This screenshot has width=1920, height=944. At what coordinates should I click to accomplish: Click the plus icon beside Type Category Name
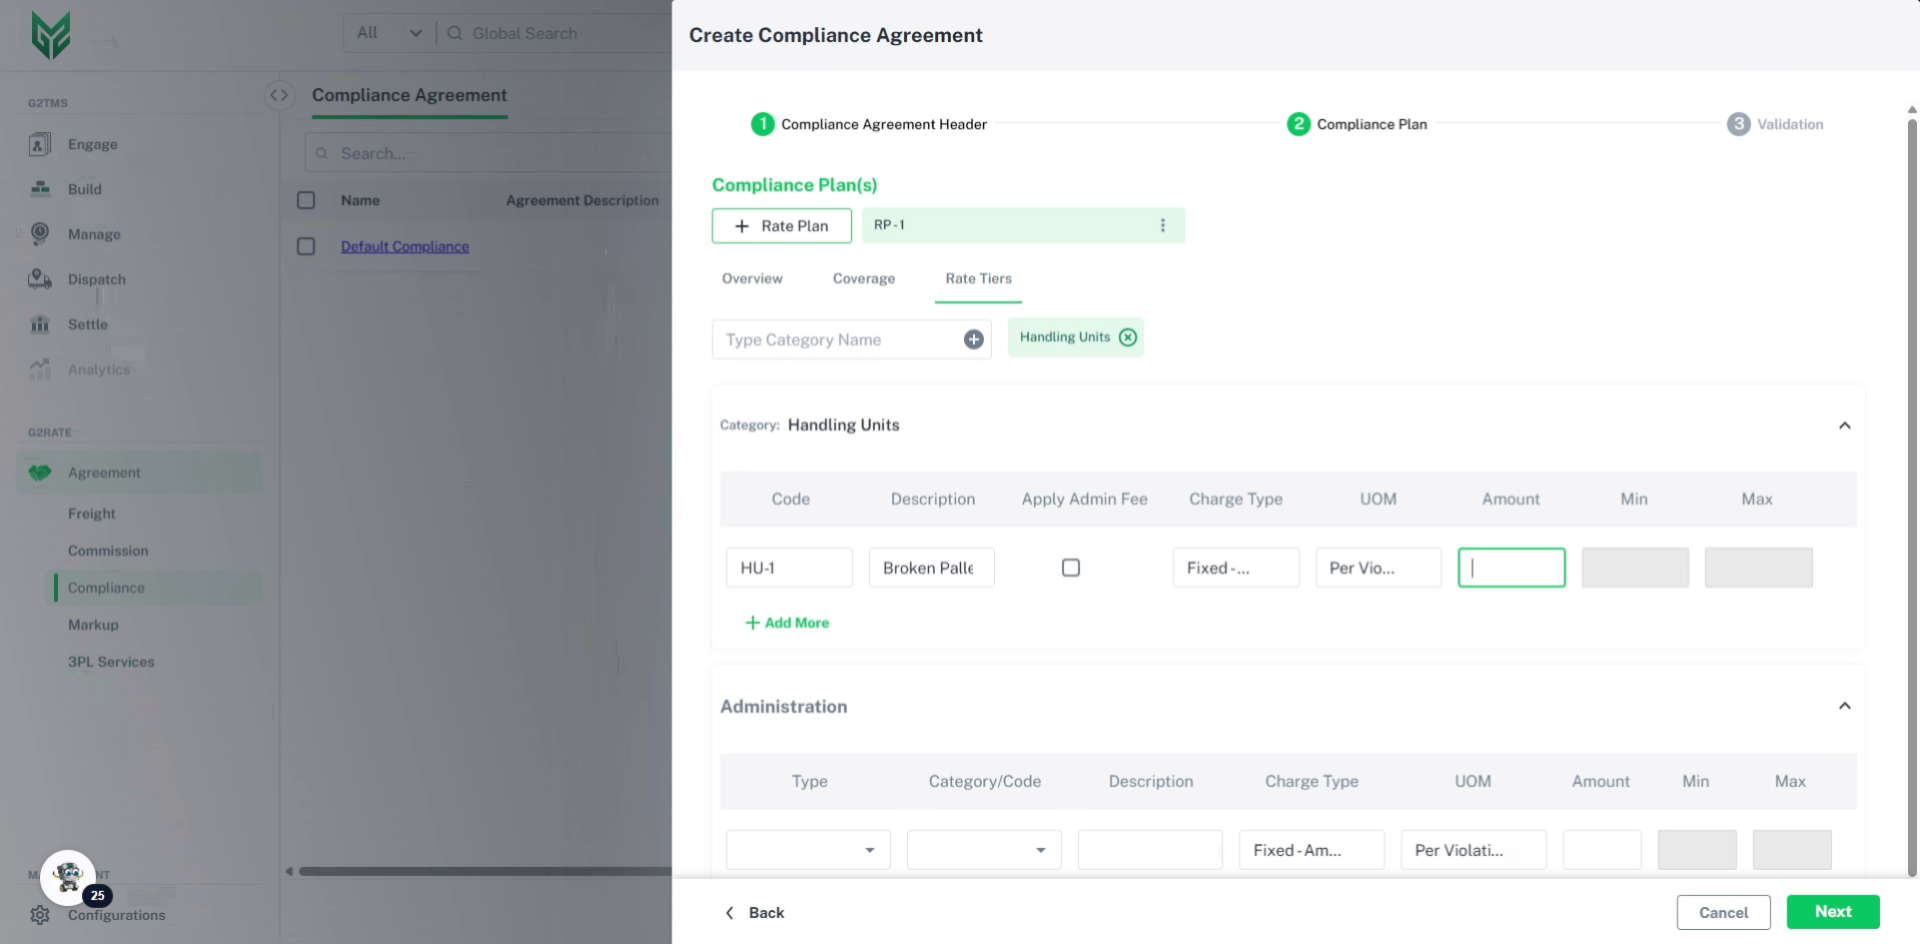[x=973, y=339]
